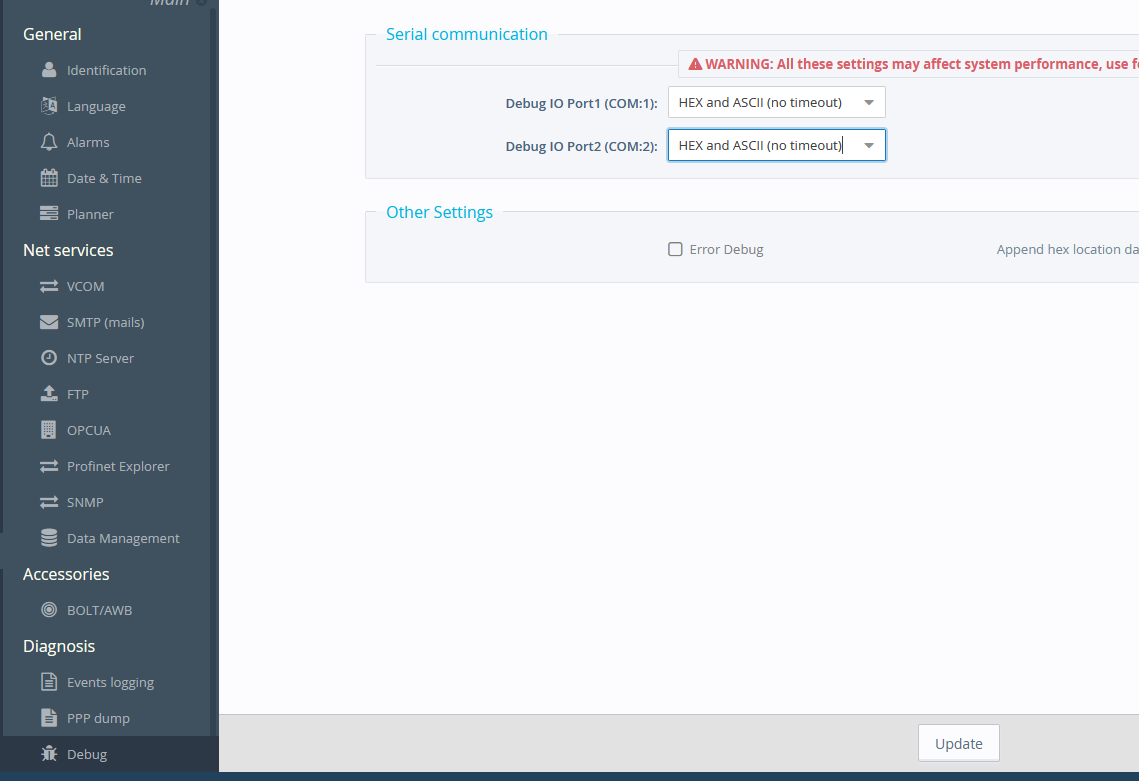
Task: Open the Language settings page
Action: [x=96, y=106]
